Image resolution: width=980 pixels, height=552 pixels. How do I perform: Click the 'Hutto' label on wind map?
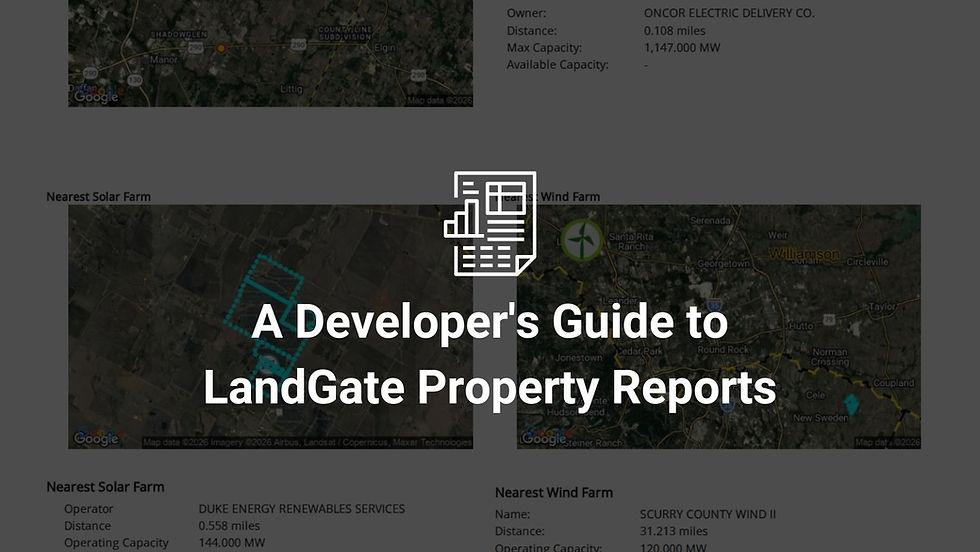(x=801, y=326)
